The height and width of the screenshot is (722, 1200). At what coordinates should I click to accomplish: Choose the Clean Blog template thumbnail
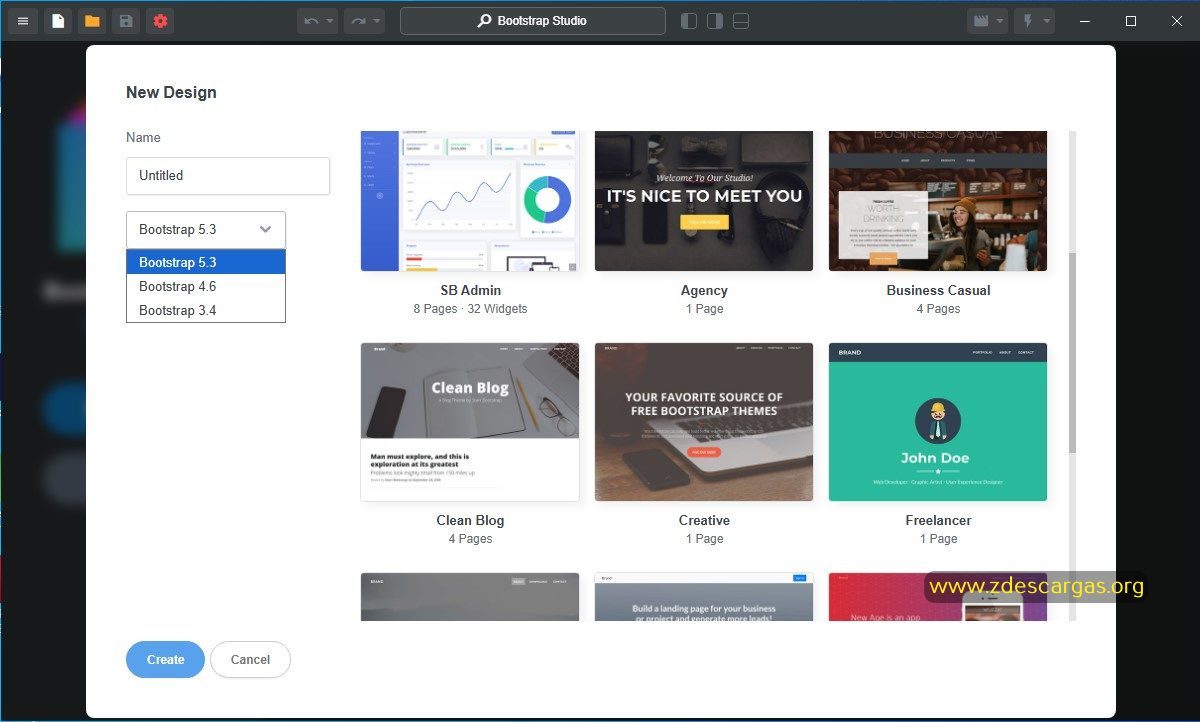click(470, 422)
